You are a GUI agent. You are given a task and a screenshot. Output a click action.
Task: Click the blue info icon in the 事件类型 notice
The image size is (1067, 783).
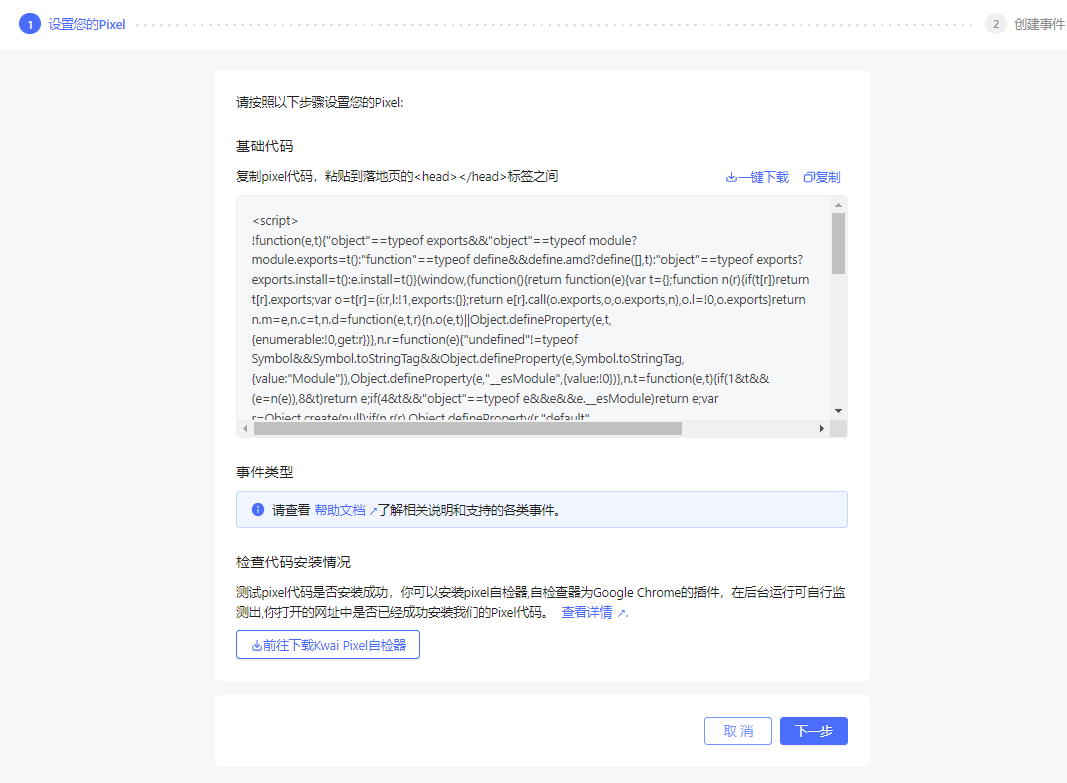(257, 509)
